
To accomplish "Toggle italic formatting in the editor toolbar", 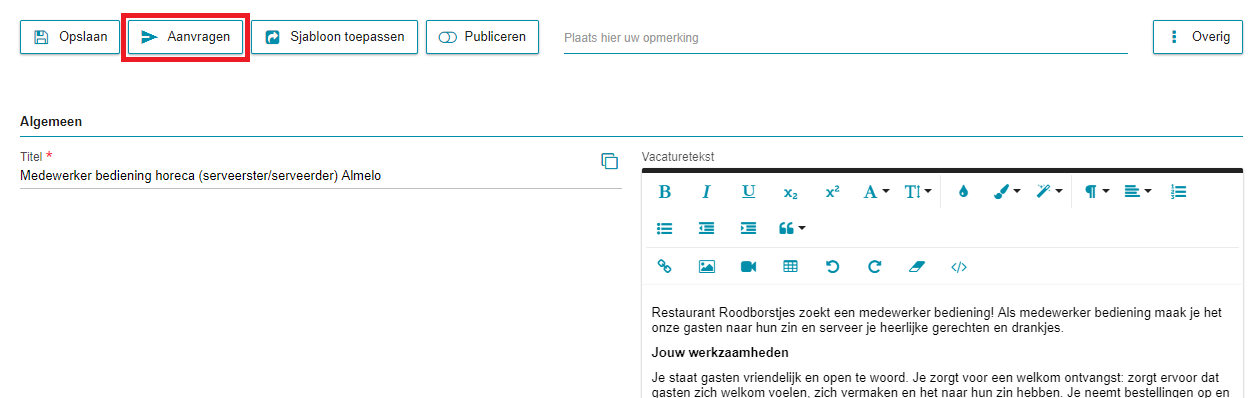I will [706, 191].
